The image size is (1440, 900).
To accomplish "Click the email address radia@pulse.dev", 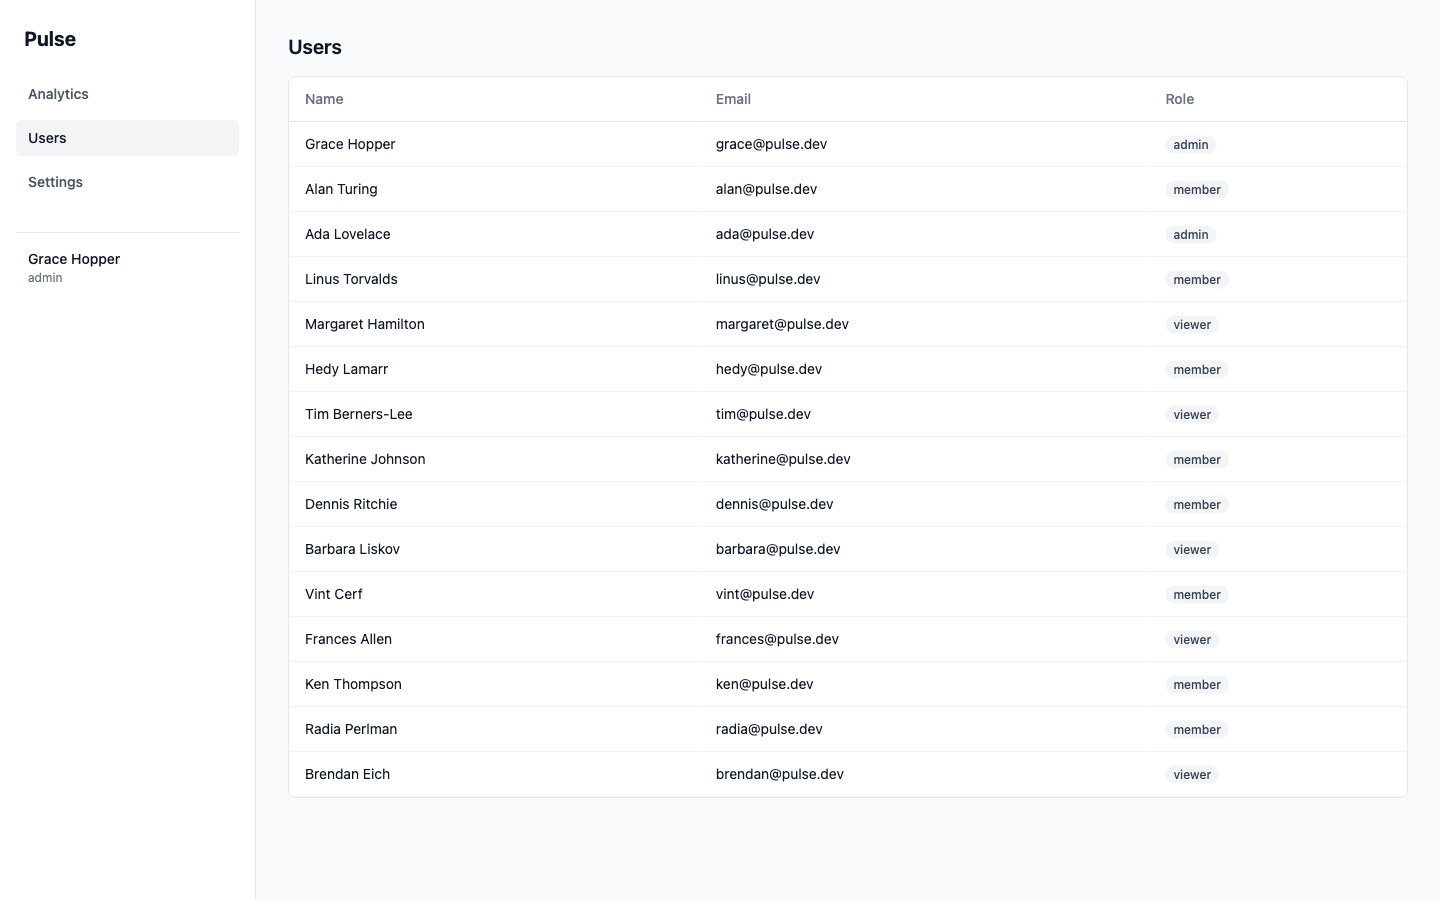I will pos(768,729).
